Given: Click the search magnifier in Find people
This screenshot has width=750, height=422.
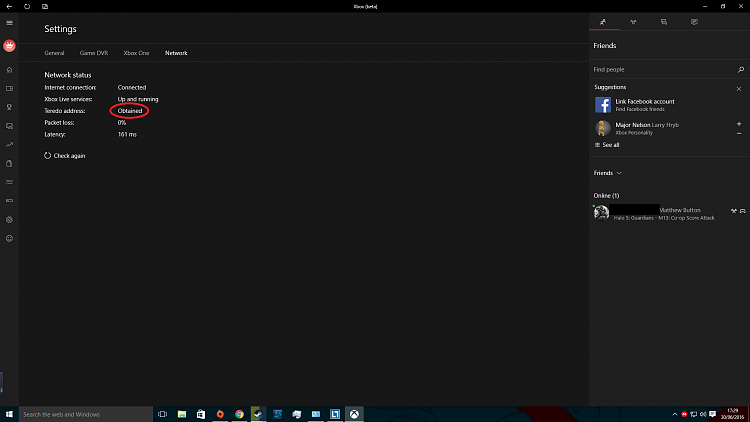Looking at the screenshot, I should pyautogui.click(x=740, y=70).
